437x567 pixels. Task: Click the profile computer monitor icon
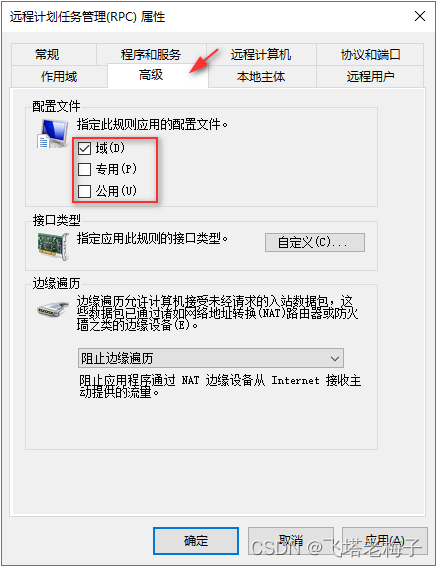pos(53,133)
